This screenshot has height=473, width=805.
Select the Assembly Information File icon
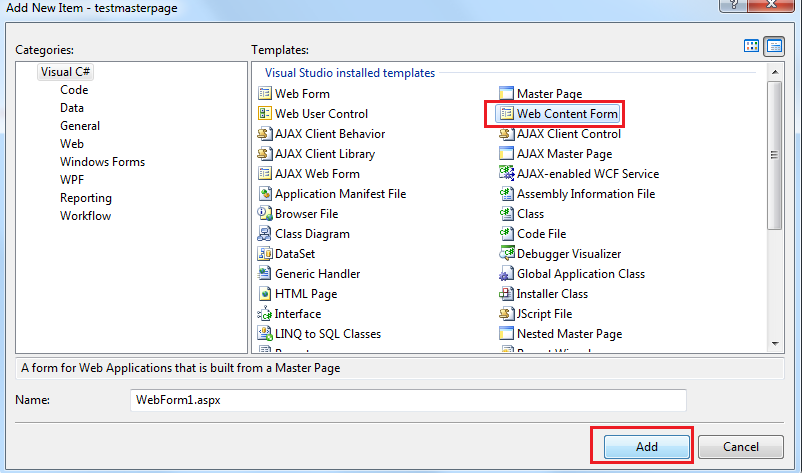506,194
